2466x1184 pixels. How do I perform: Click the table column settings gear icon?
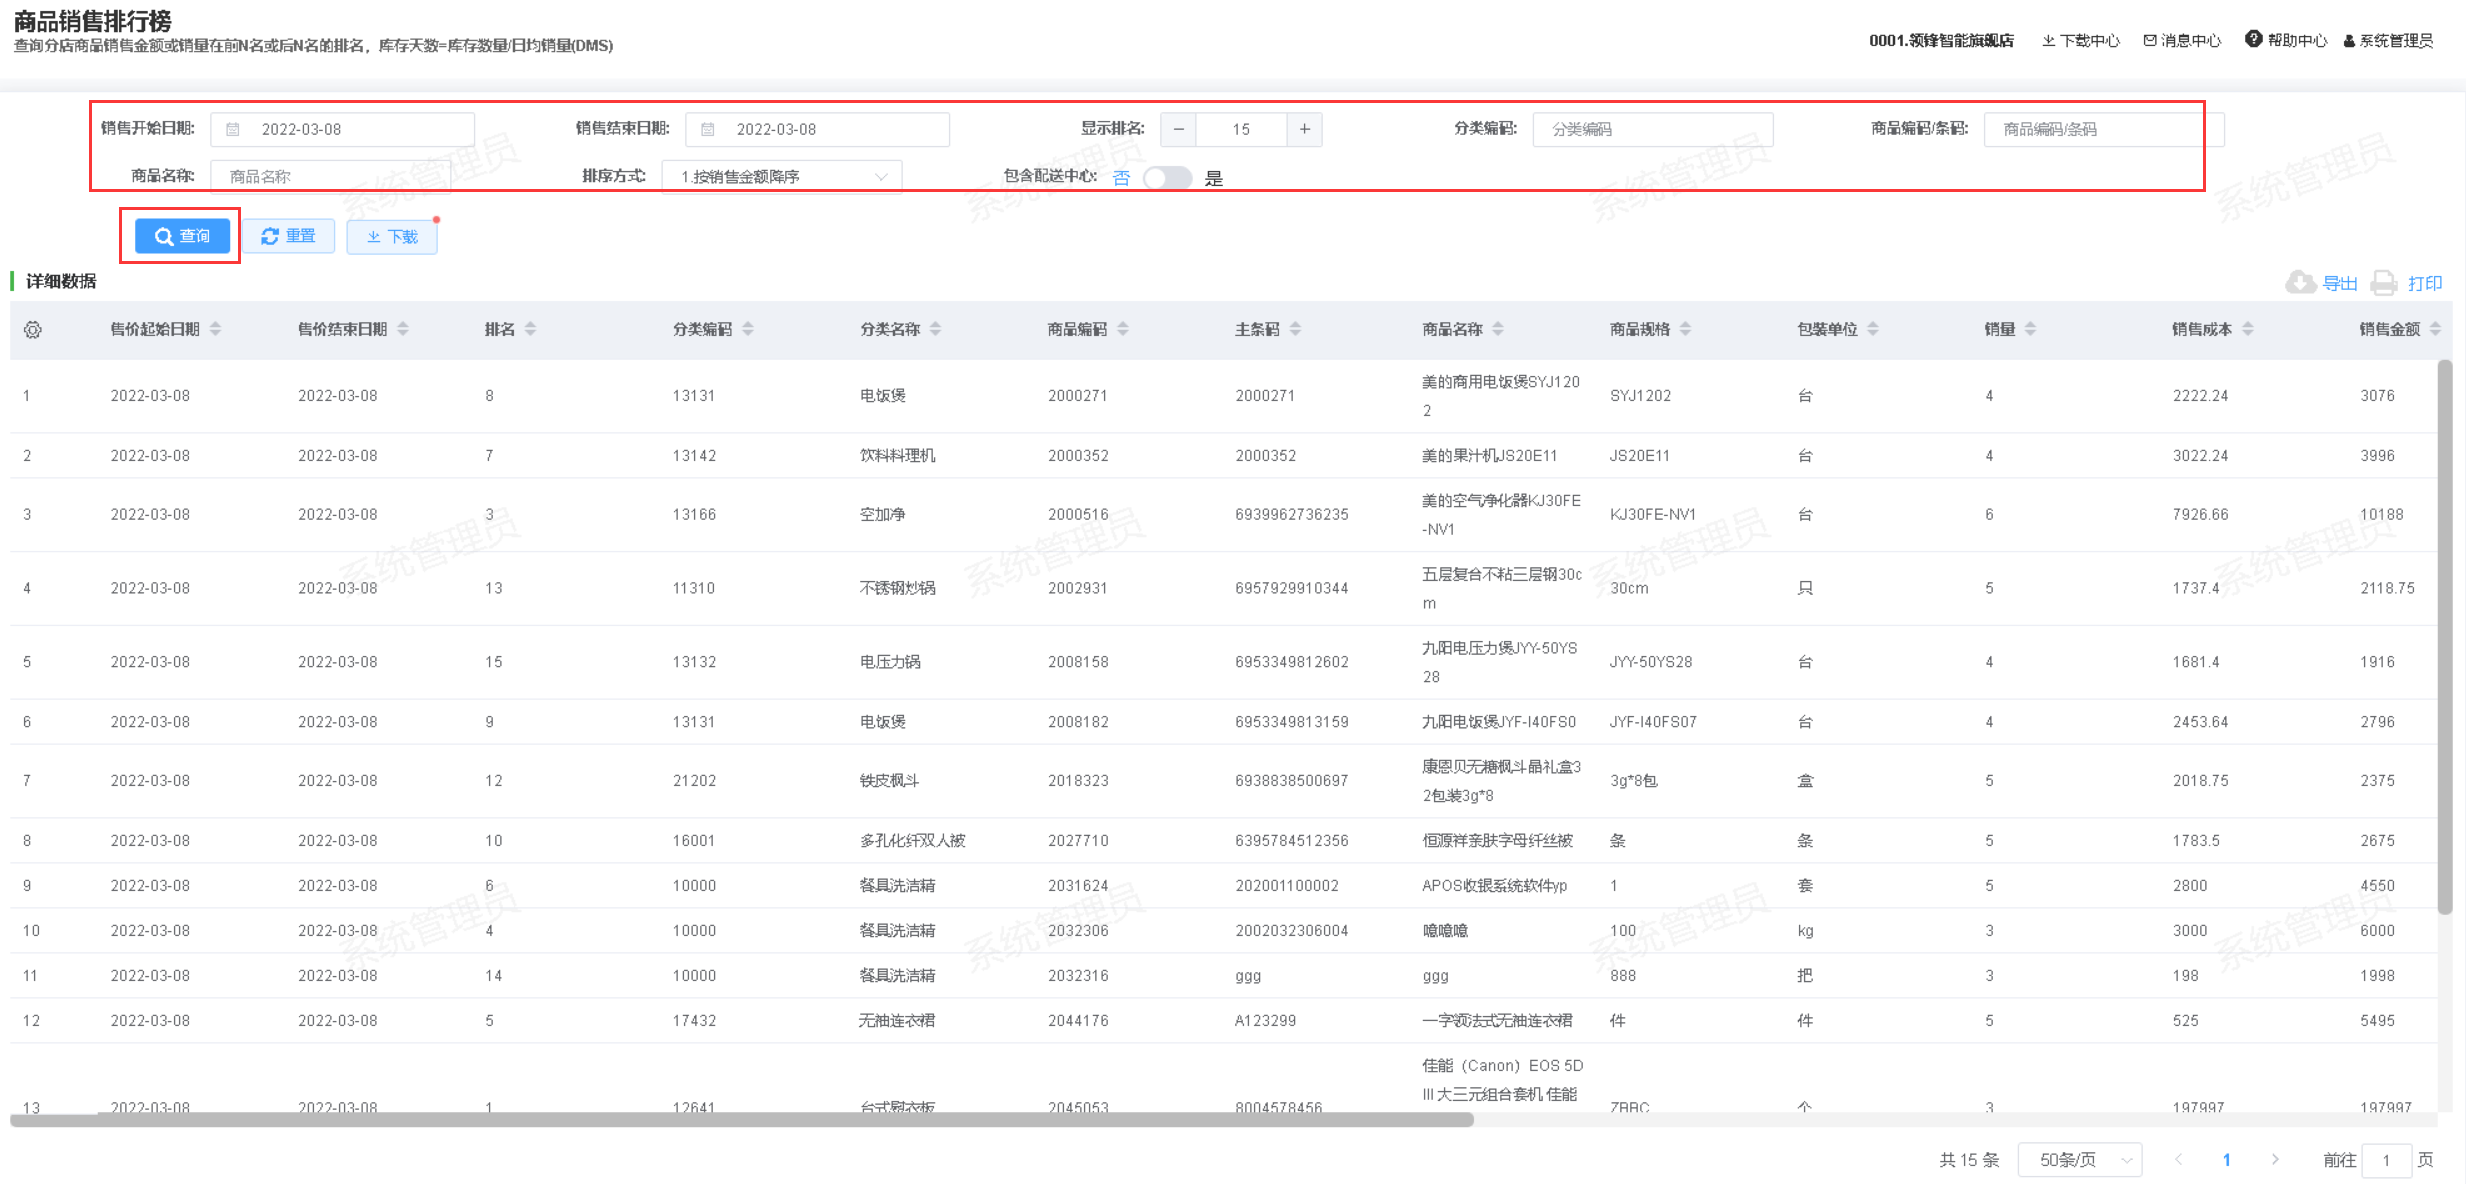(33, 330)
